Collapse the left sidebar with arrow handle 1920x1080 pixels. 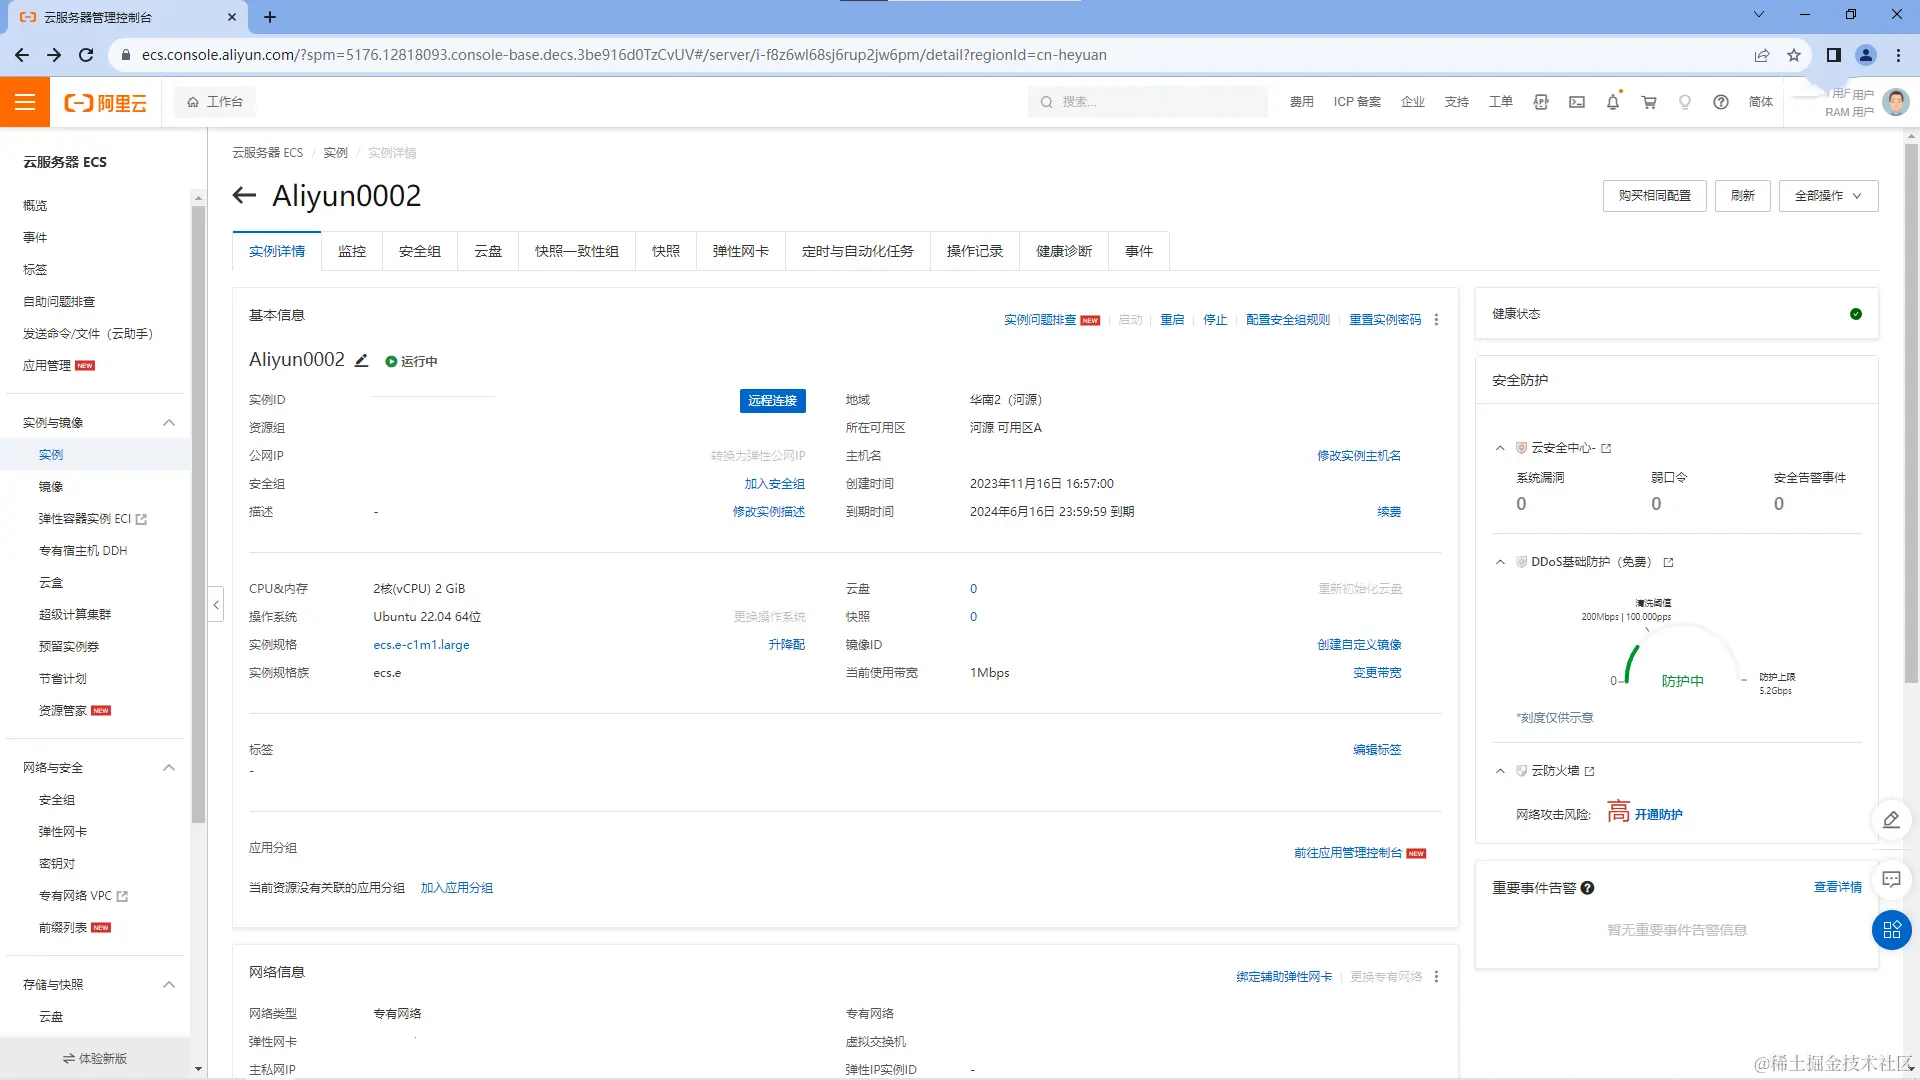216,604
